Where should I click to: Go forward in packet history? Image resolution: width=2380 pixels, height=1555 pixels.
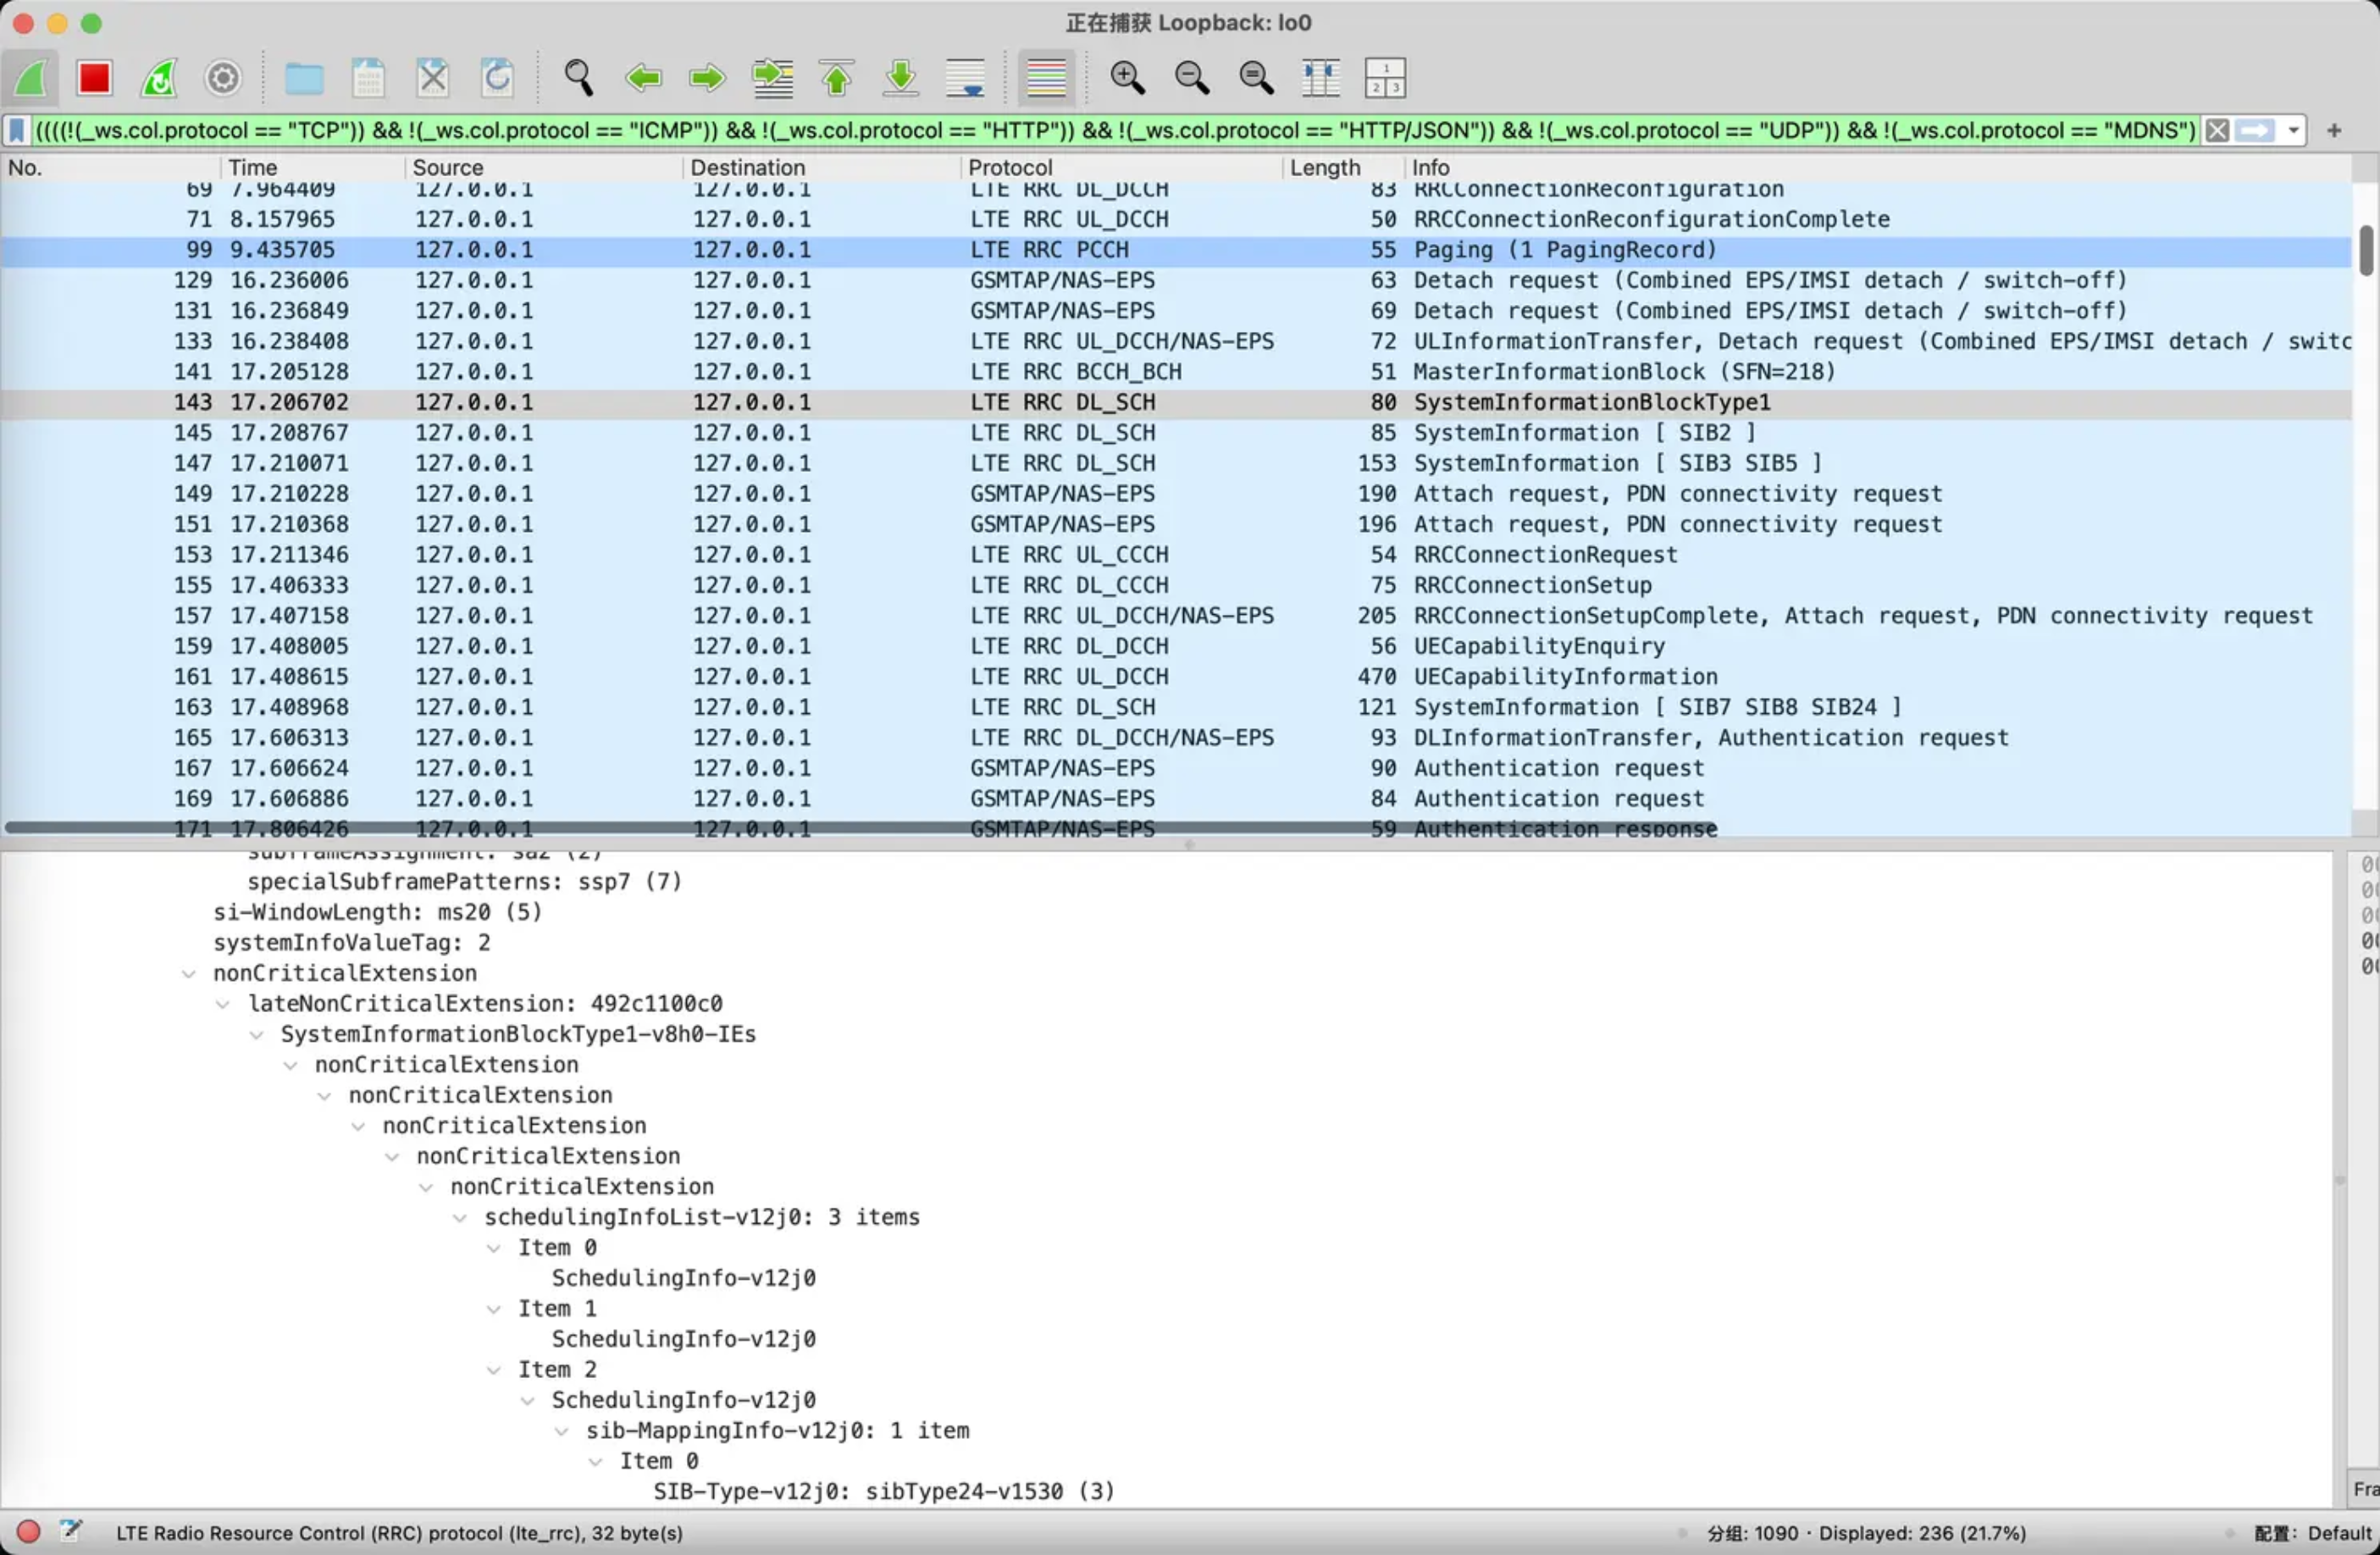coord(707,77)
